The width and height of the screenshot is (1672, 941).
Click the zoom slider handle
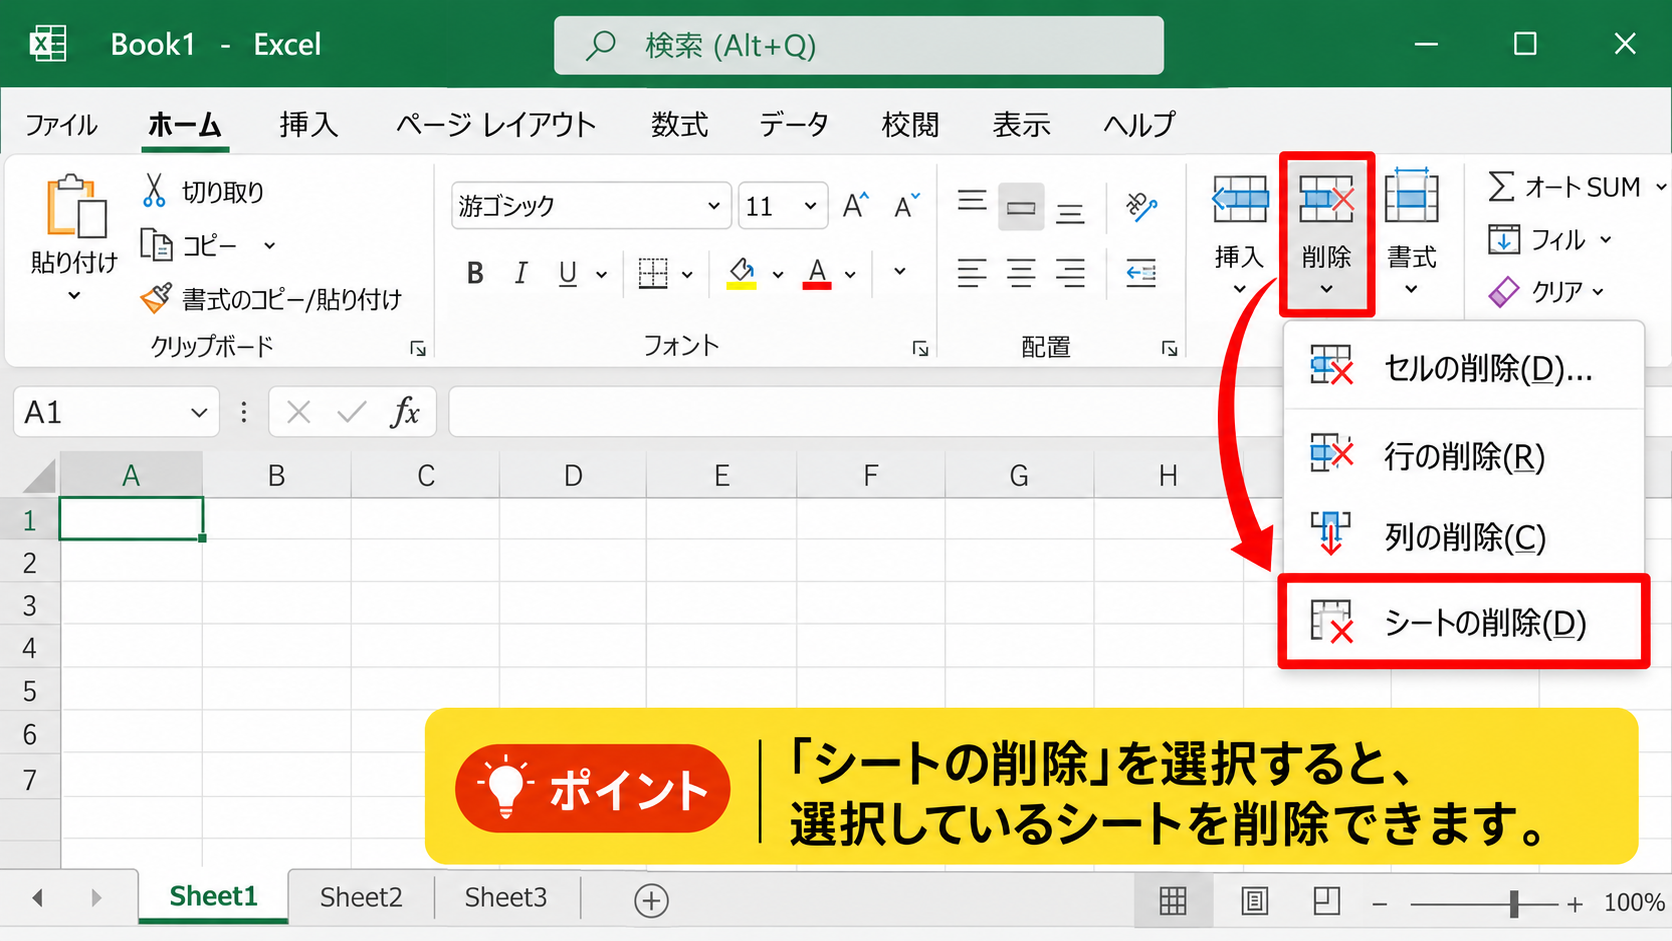1514,903
